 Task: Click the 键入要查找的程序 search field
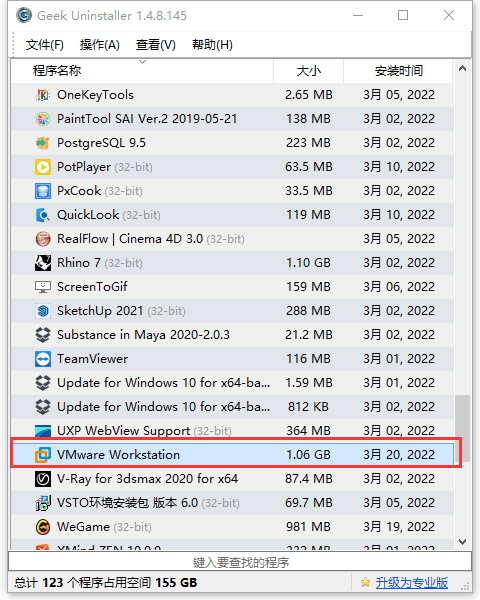pos(240,562)
